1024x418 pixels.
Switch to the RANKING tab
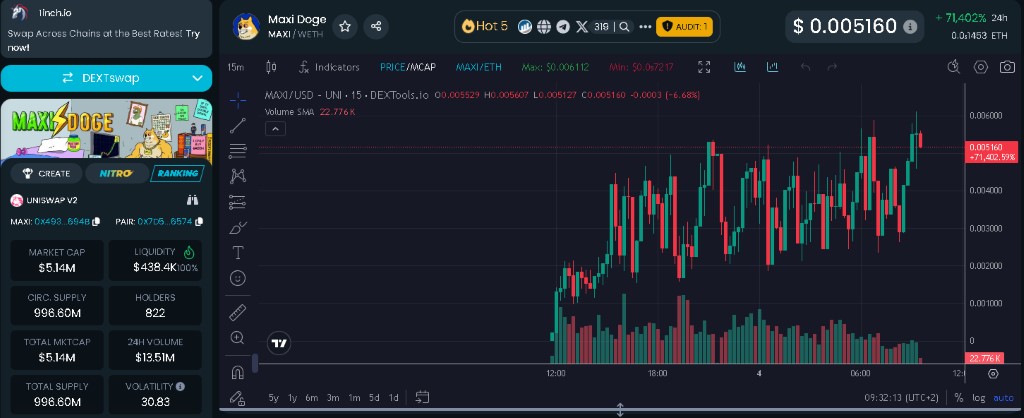[177, 173]
